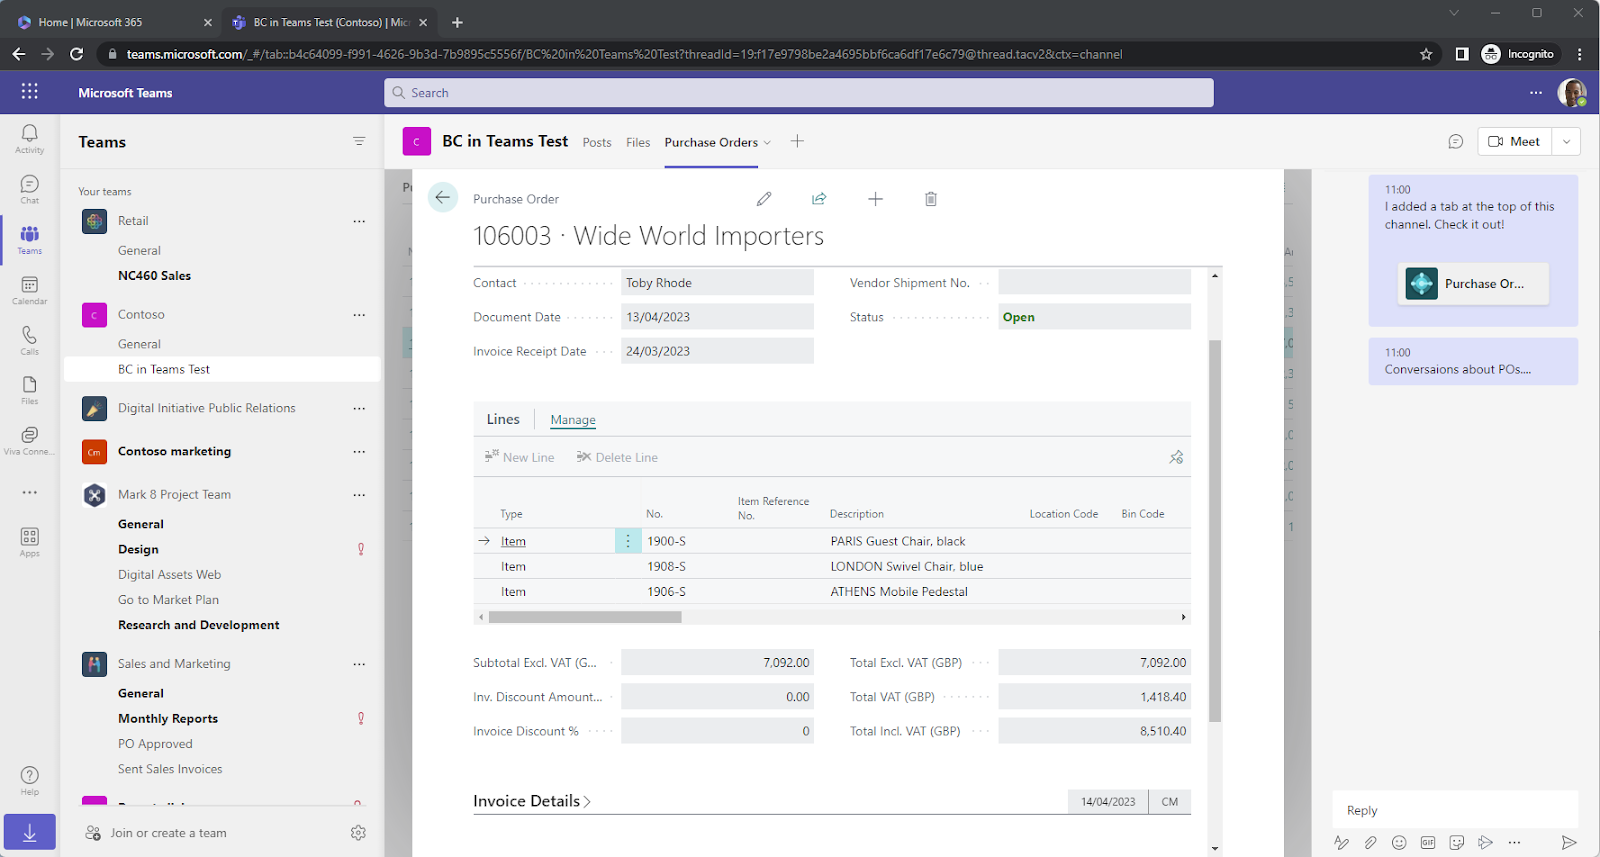Open the manage teams gear icon
The width and height of the screenshot is (1600, 857).
point(358,832)
